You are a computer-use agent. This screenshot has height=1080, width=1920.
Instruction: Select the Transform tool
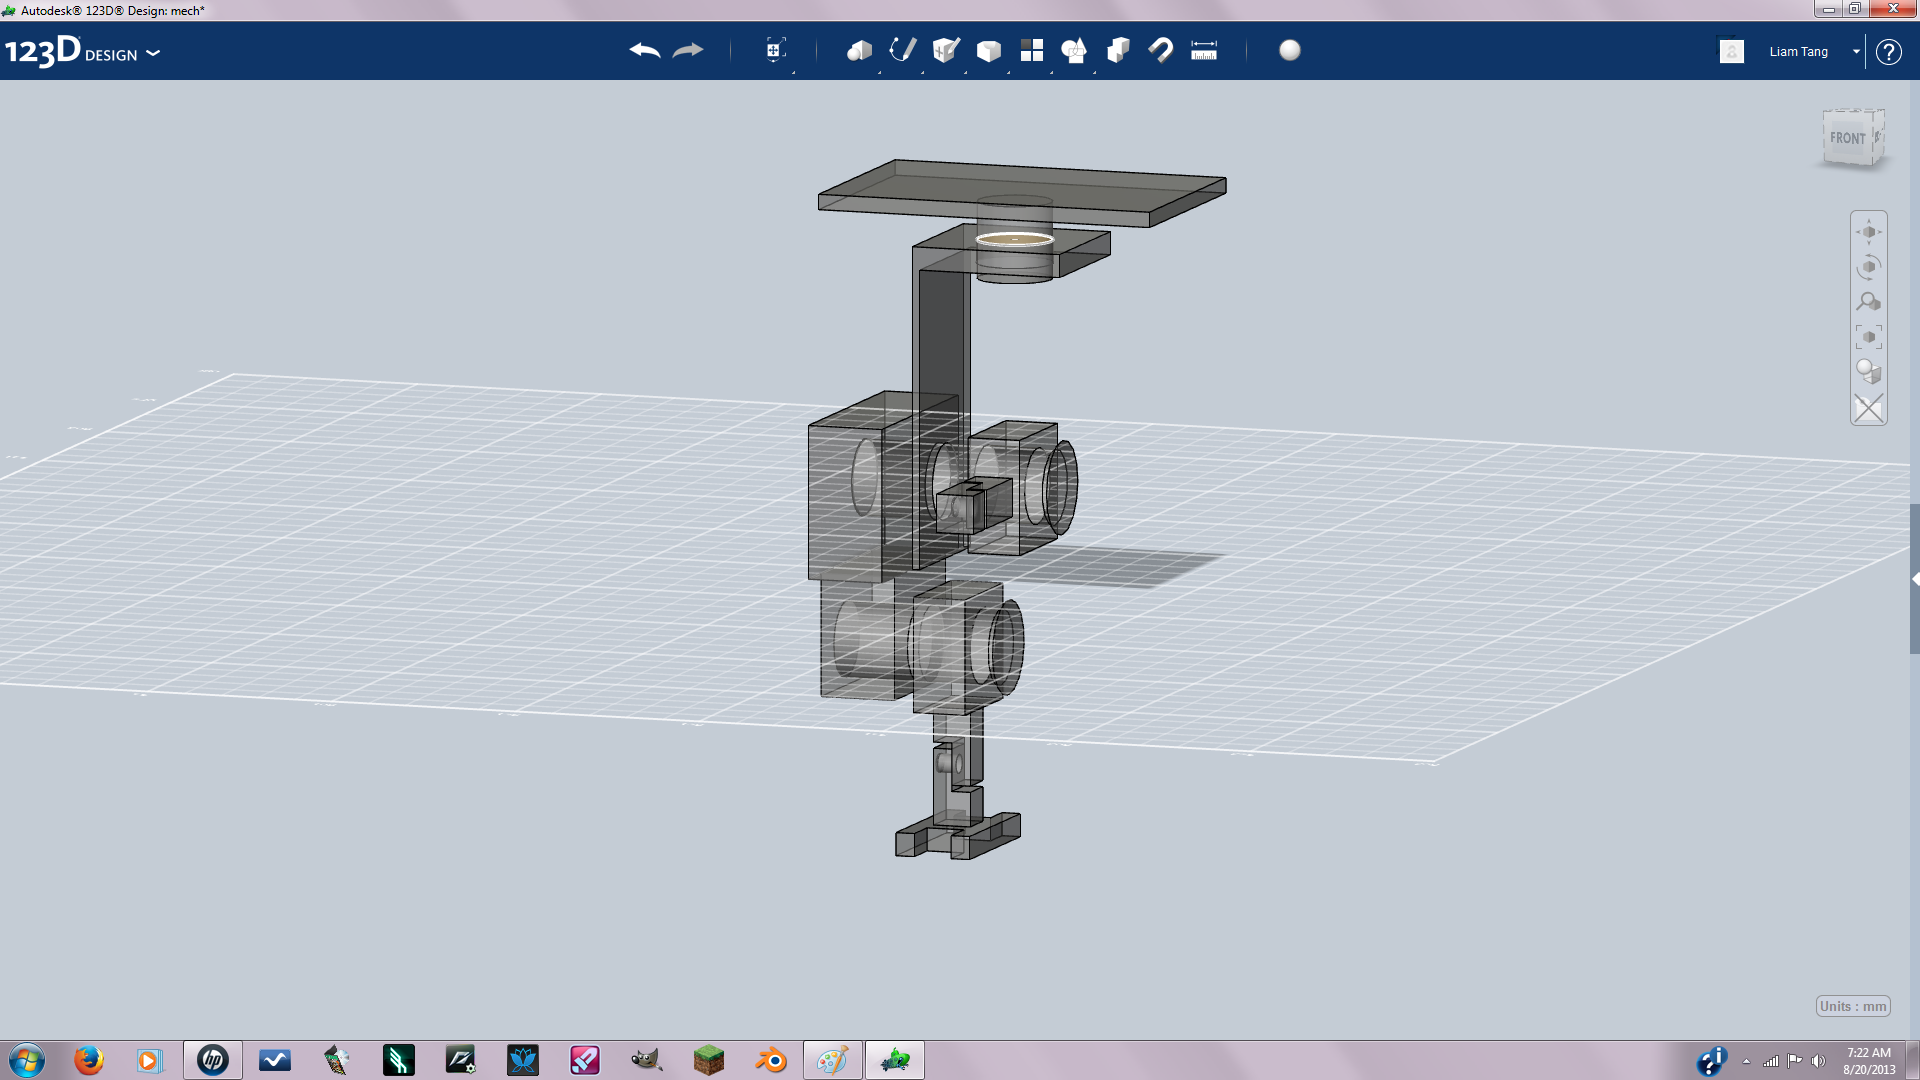(775, 50)
